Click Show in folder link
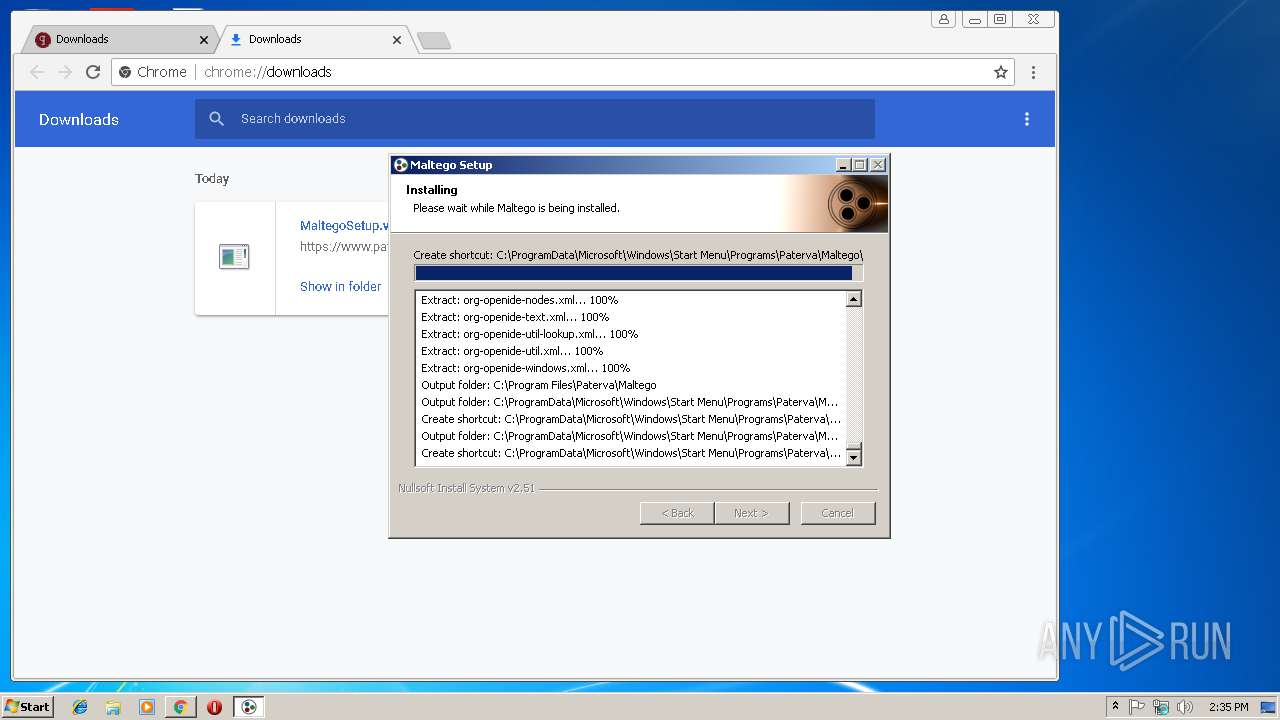1280x720 pixels. point(340,286)
